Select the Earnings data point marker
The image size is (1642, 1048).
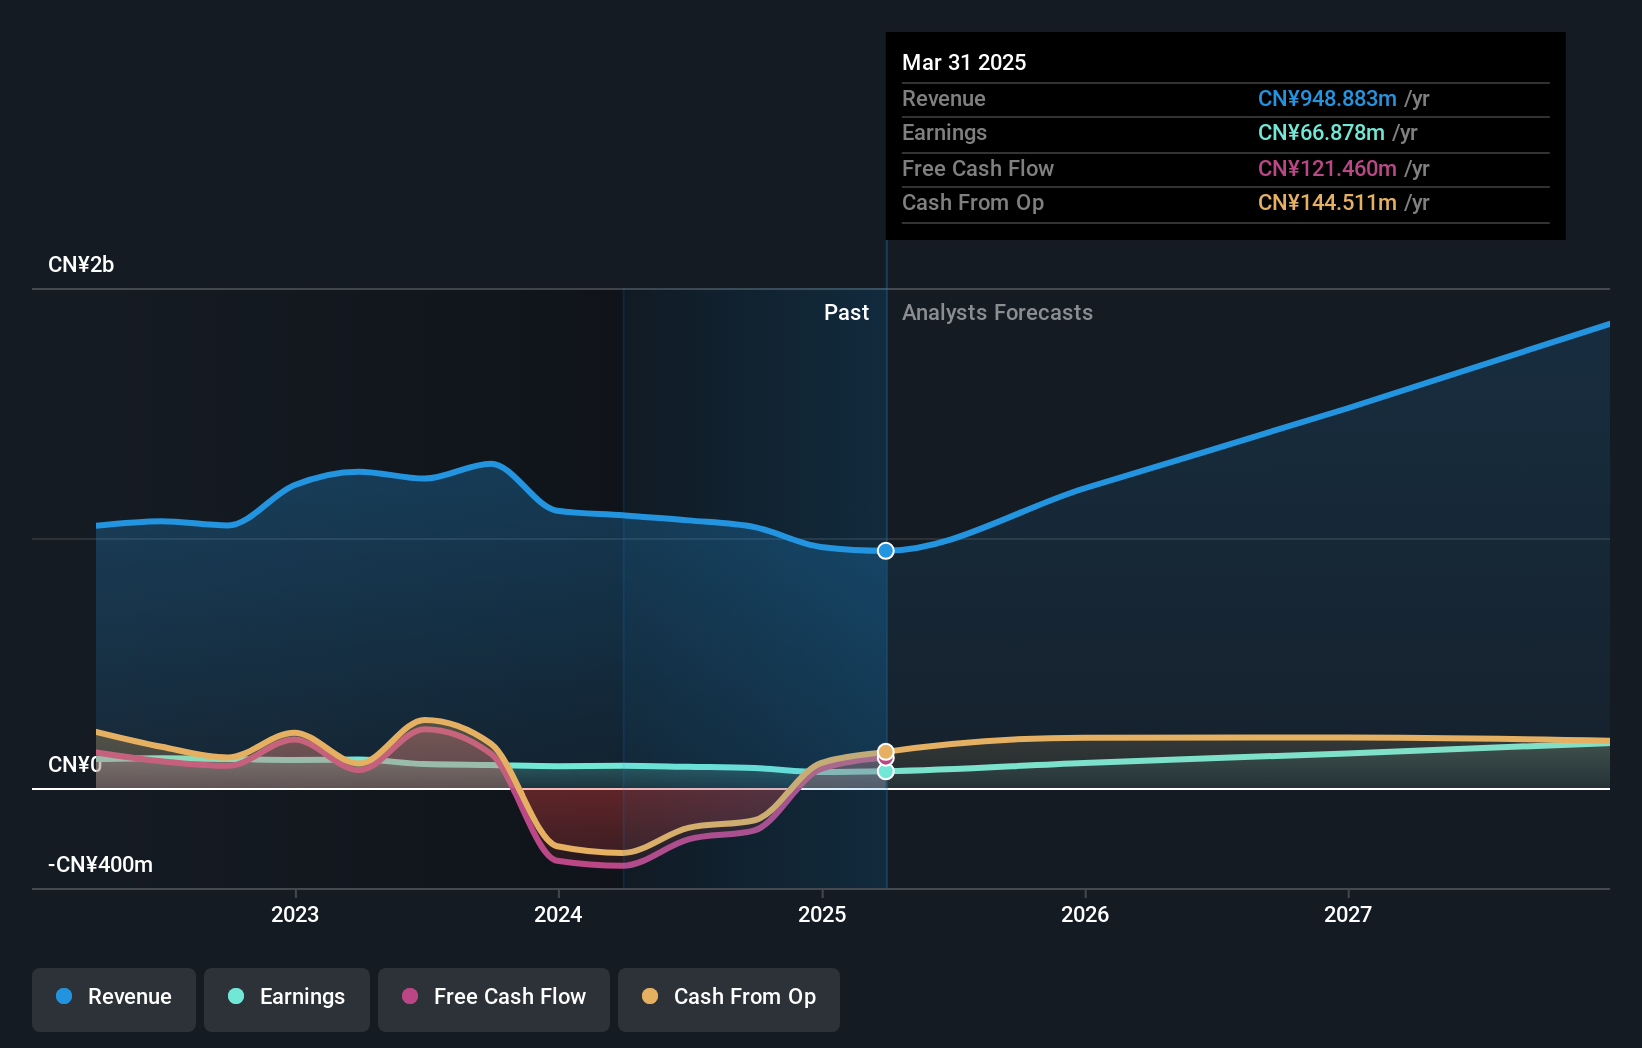886,772
